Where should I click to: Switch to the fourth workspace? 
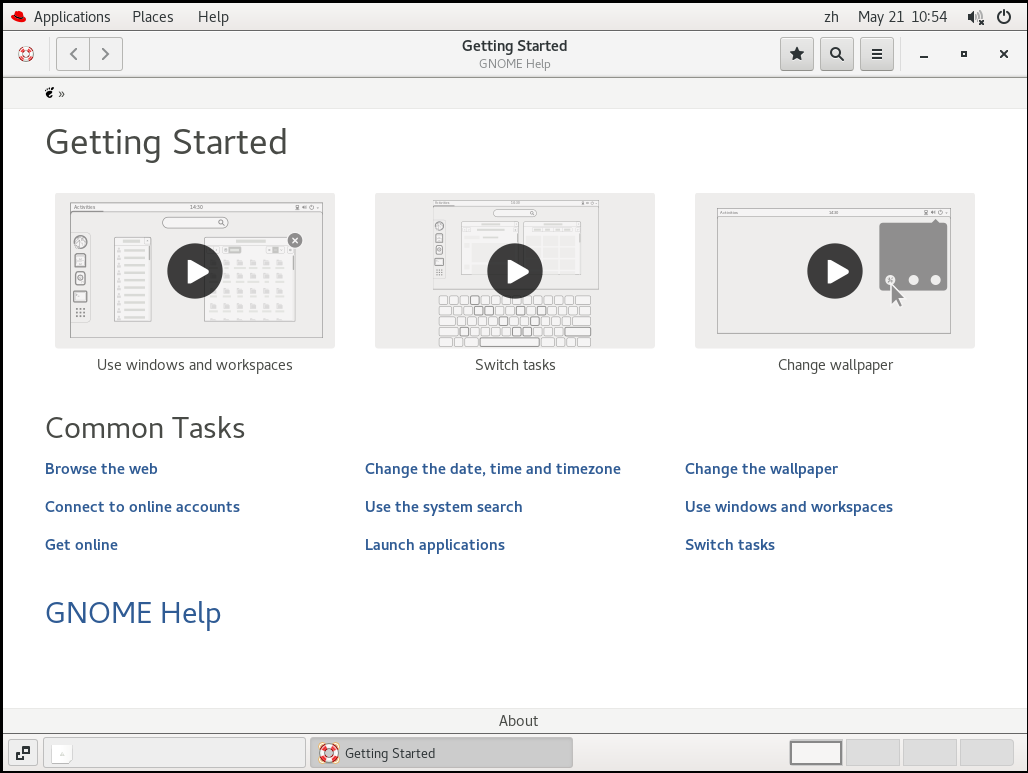987,753
